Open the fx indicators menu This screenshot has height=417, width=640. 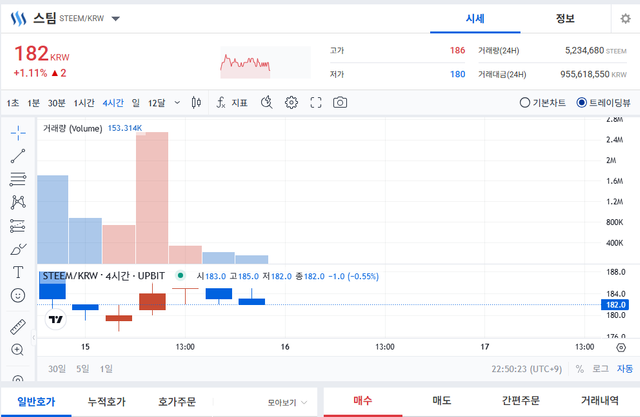[x=232, y=102]
